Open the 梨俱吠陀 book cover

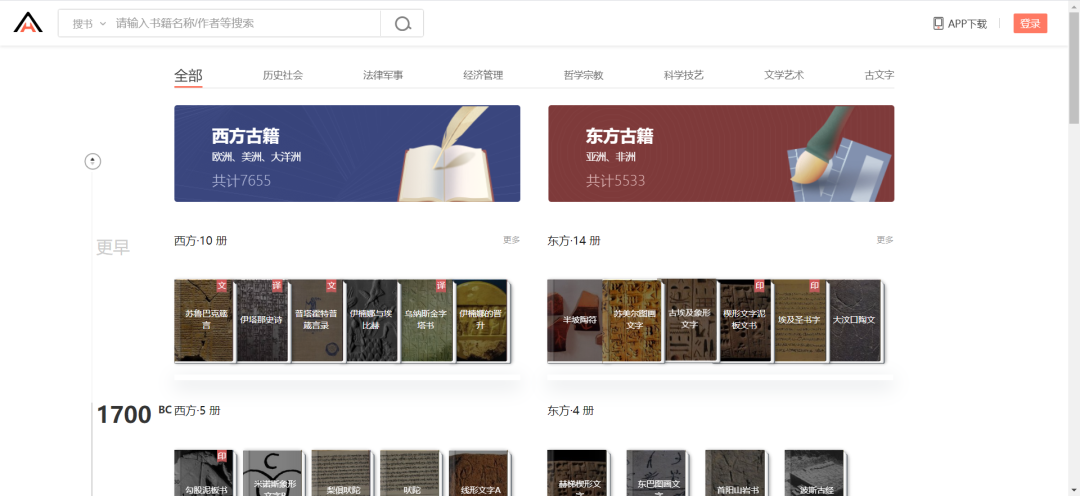[340, 473]
